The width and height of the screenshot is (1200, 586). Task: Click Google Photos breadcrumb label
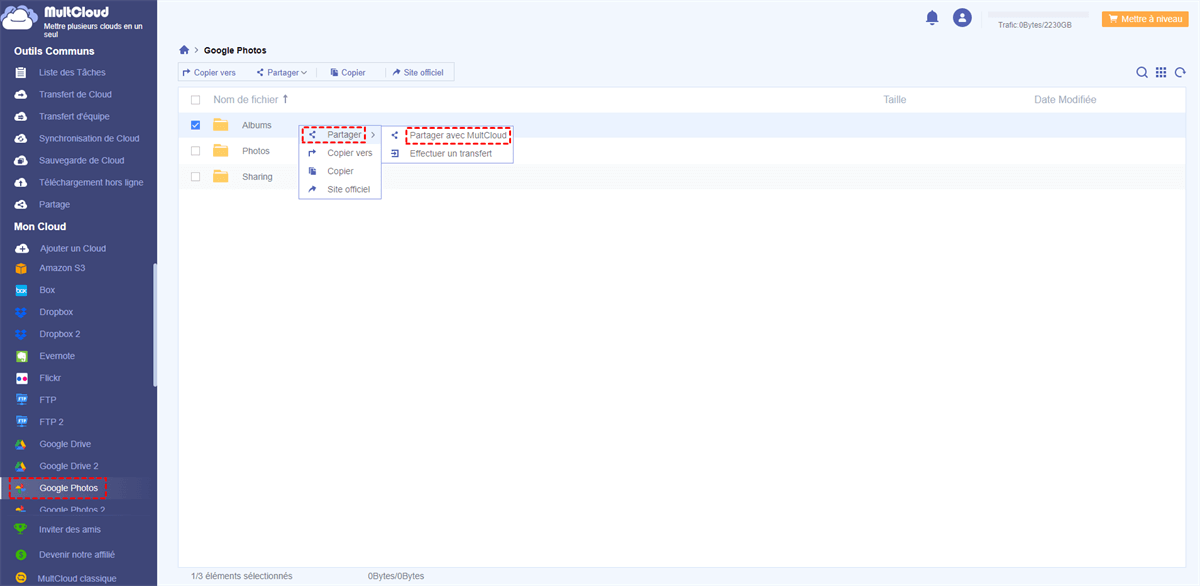point(235,50)
